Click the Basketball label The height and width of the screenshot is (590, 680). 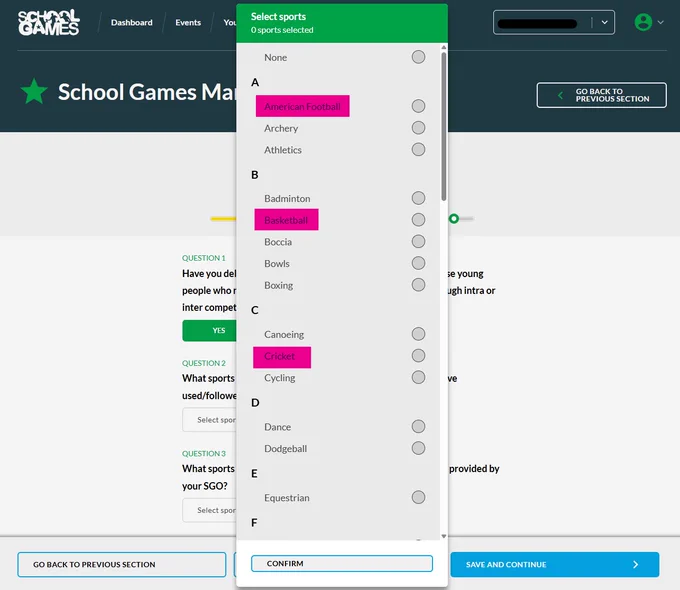[x=286, y=220]
